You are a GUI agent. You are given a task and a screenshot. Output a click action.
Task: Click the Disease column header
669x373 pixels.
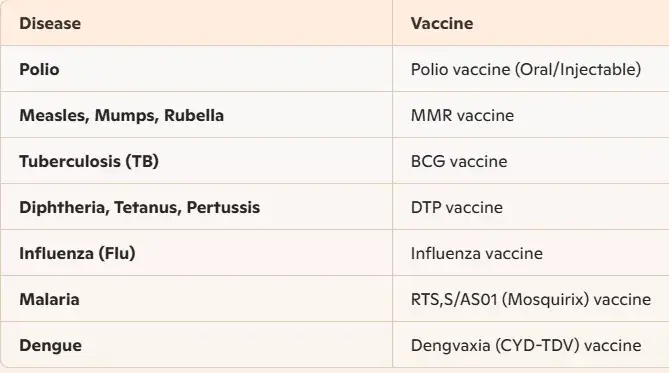click(x=196, y=23)
